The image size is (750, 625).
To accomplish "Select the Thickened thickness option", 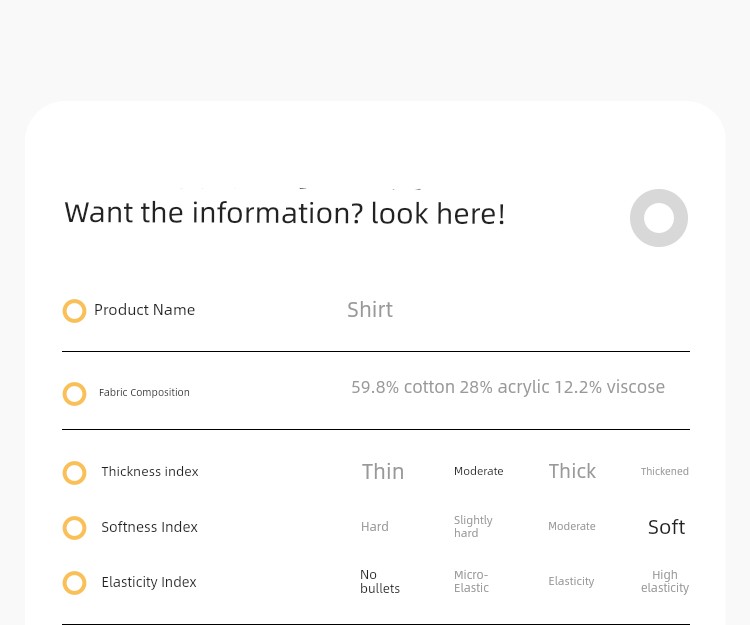I will [x=664, y=471].
